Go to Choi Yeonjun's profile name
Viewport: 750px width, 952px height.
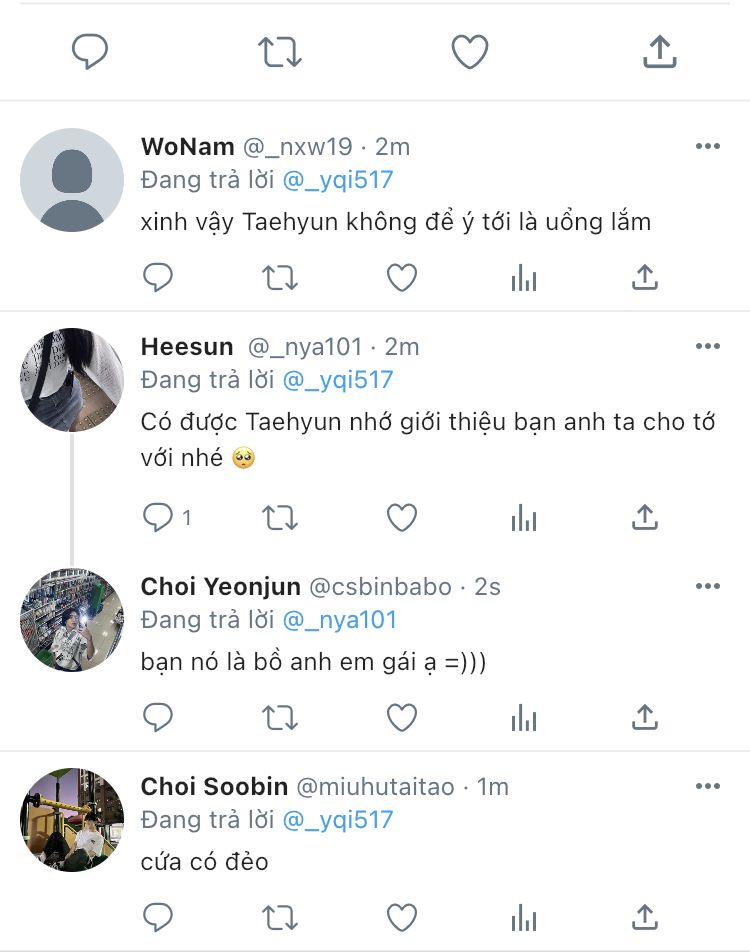(220, 587)
